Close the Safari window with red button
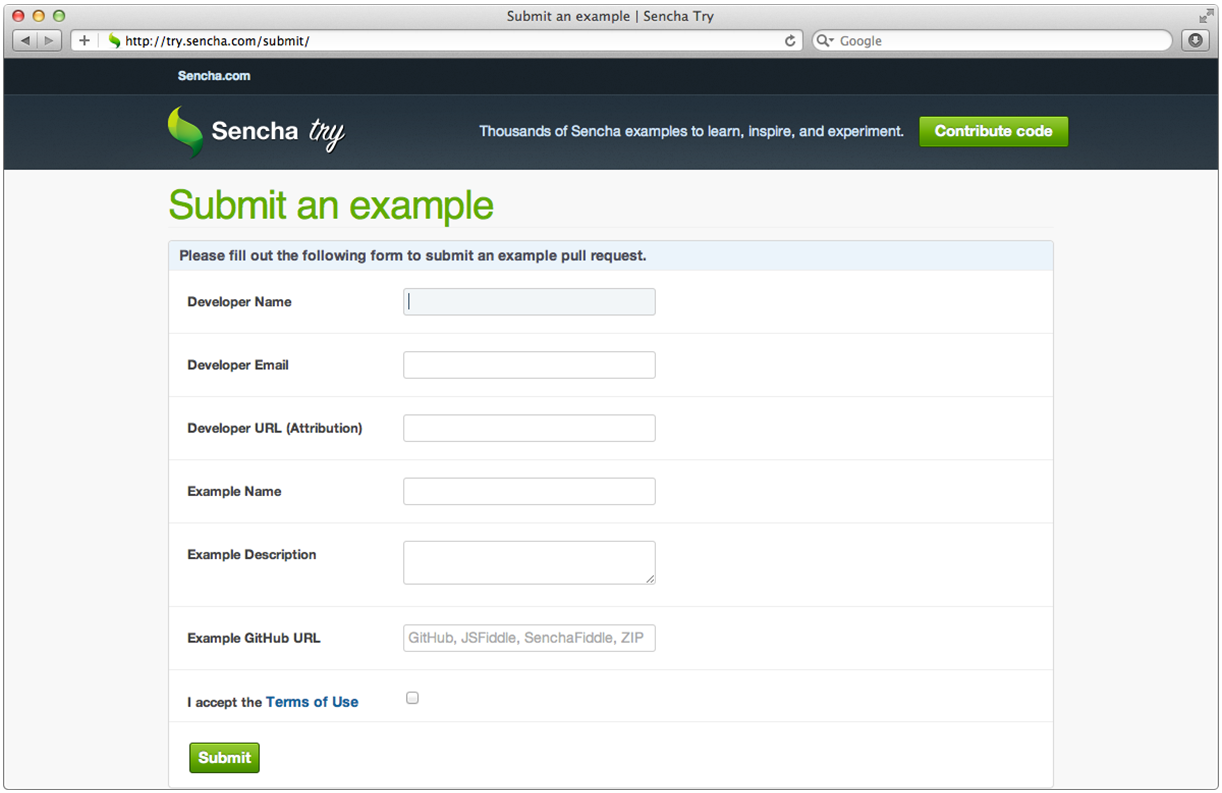 click(x=18, y=16)
